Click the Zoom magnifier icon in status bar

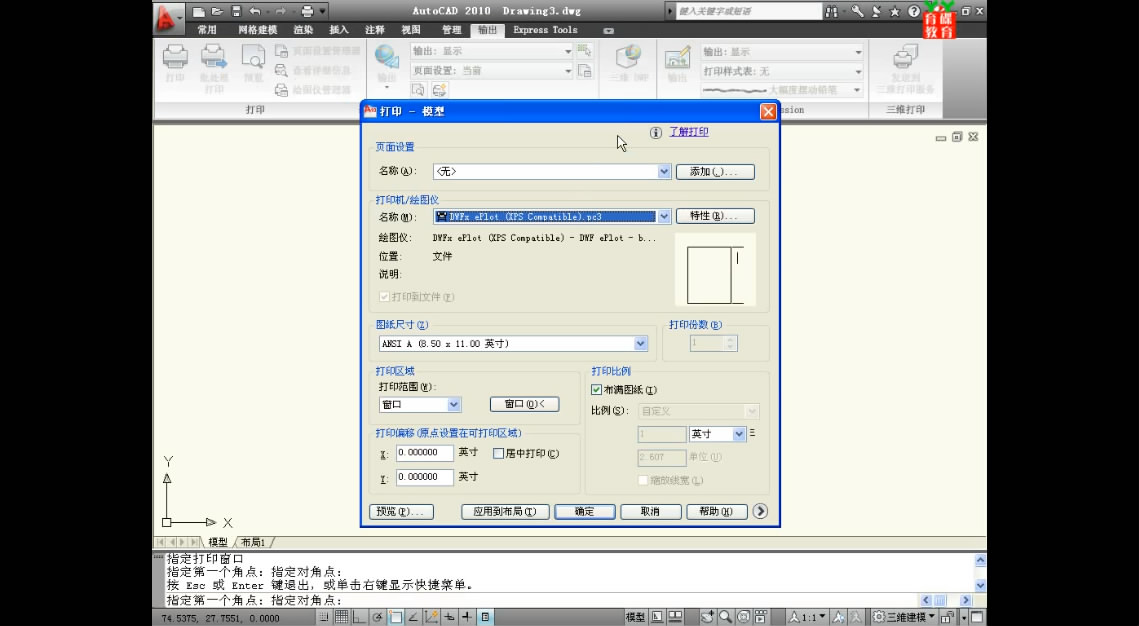point(726,617)
